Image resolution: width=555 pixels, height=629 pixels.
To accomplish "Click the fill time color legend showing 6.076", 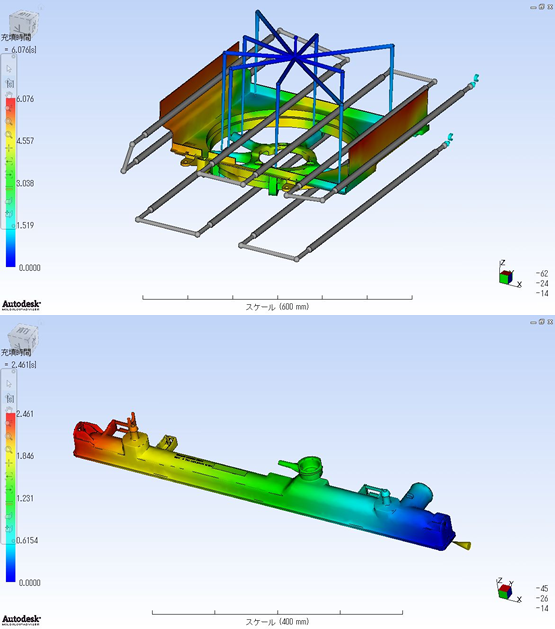I will pos(10,183).
